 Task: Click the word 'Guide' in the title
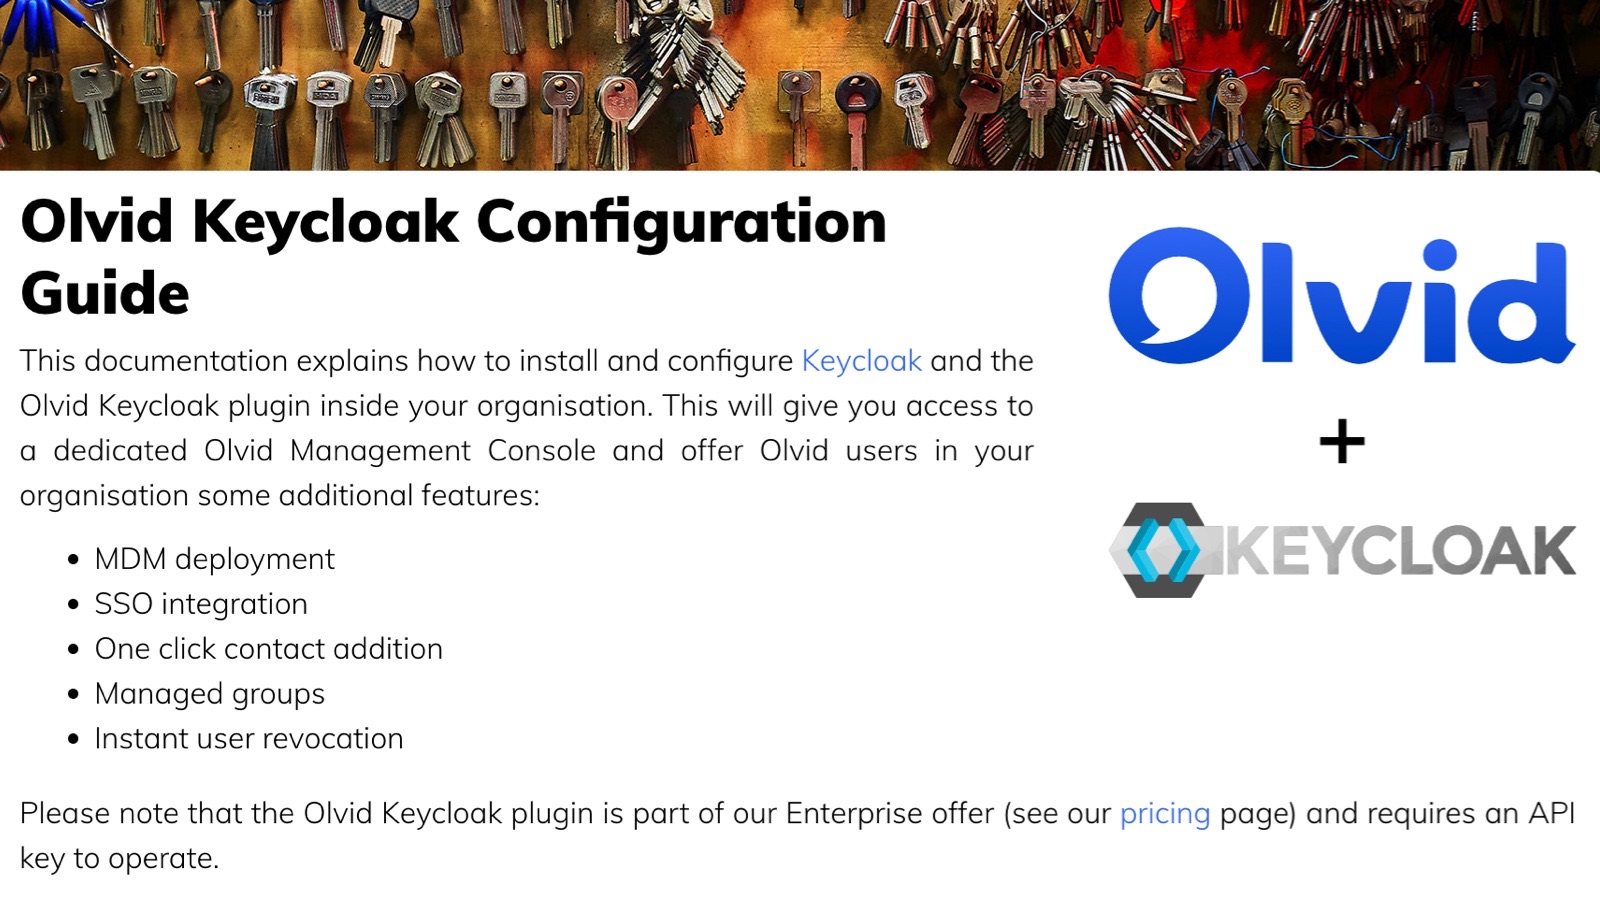coord(105,294)
